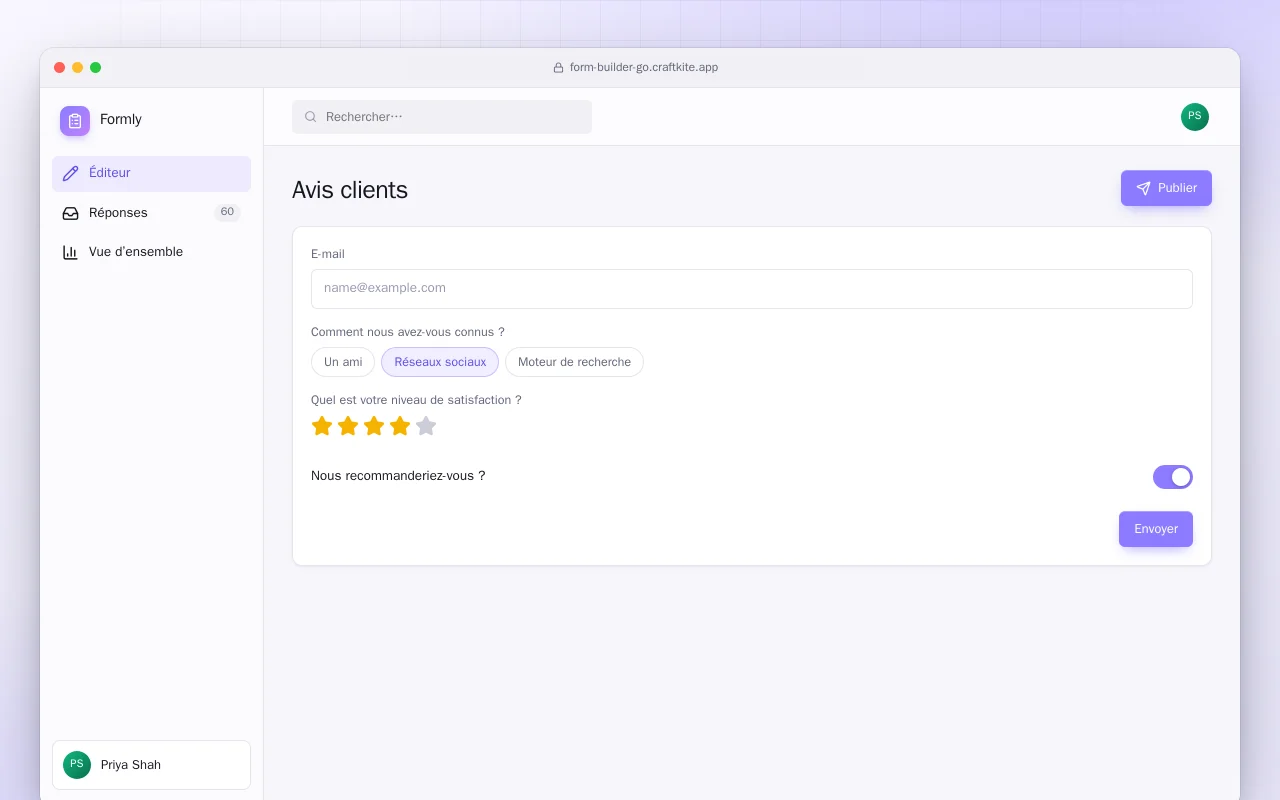
Task: Click the Formly brand name
Action: point(121,119)
